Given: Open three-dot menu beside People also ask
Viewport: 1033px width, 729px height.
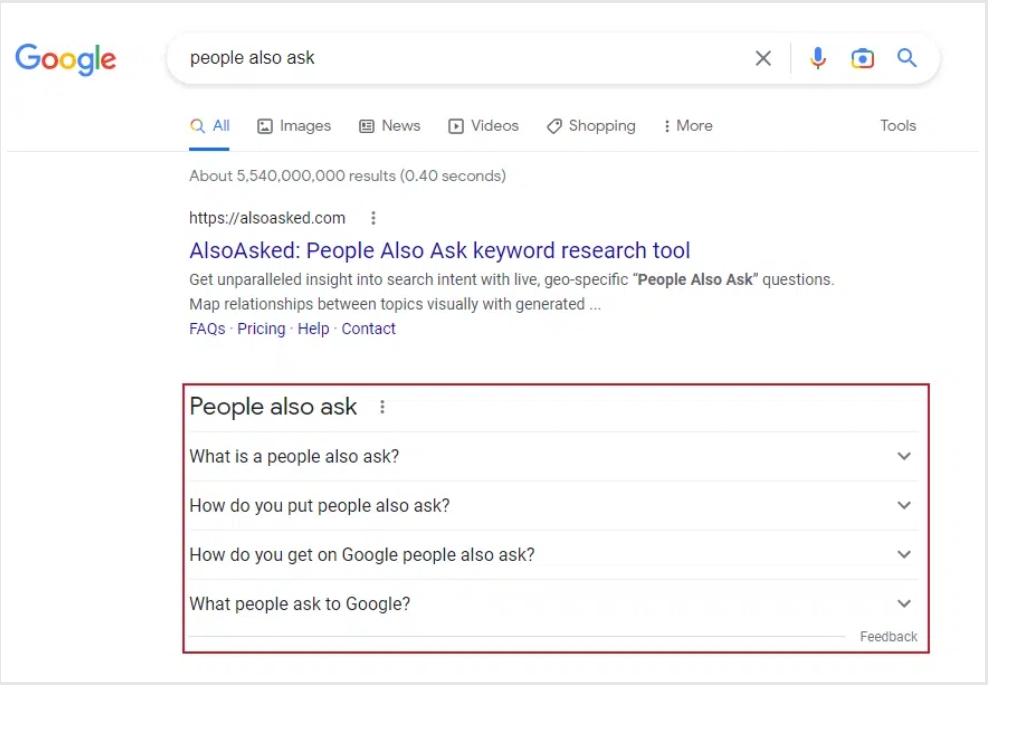Looking at the screenshot, I should (x=382, y=407).
